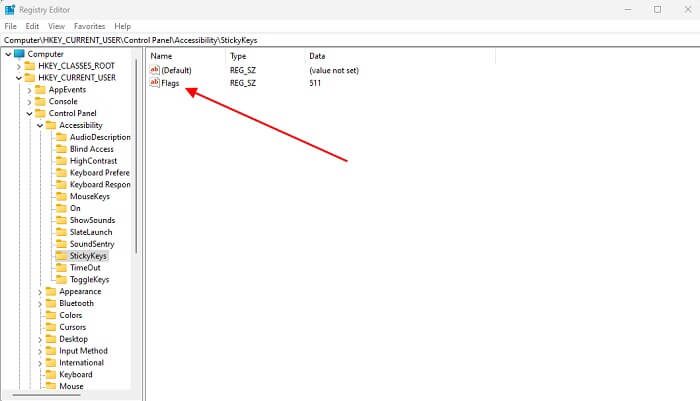Click the SoundSentry folder icon
The image size is (700, 401).
(61, 244)
